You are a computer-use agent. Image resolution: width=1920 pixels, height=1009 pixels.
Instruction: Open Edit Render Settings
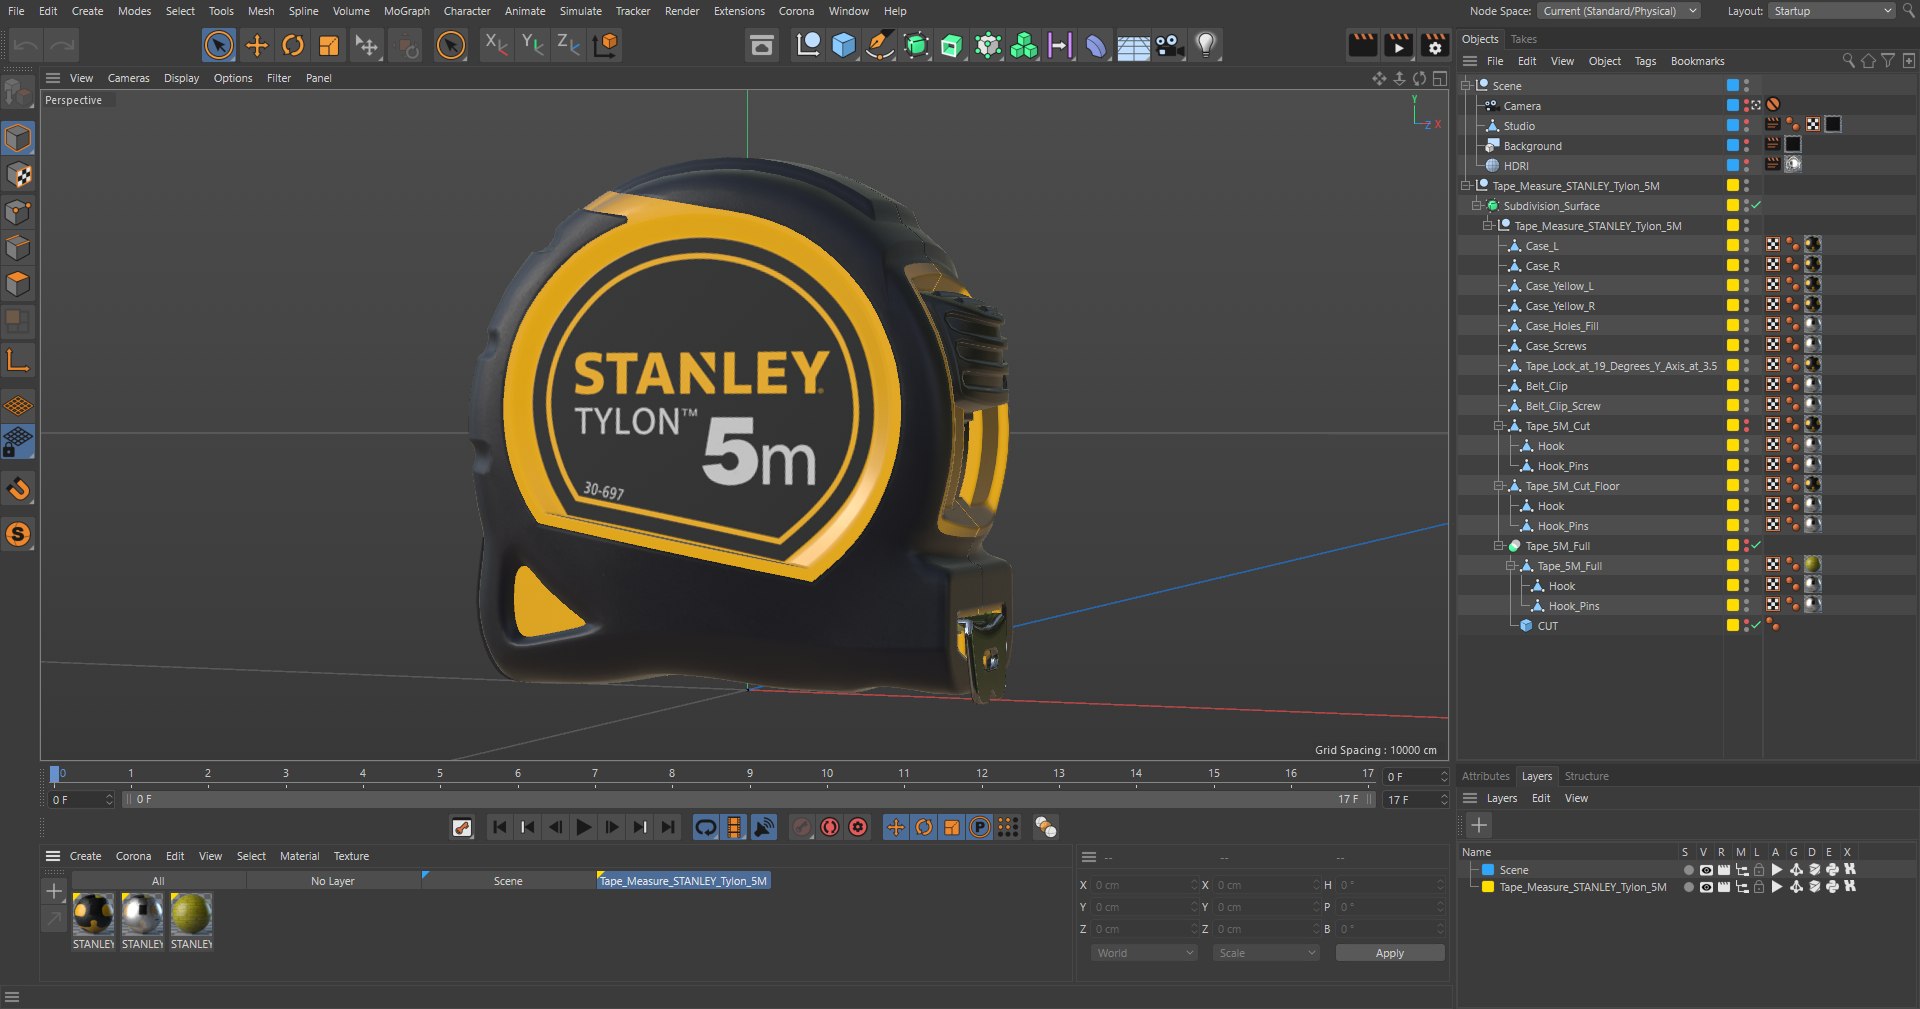[x=1434, y=45]
